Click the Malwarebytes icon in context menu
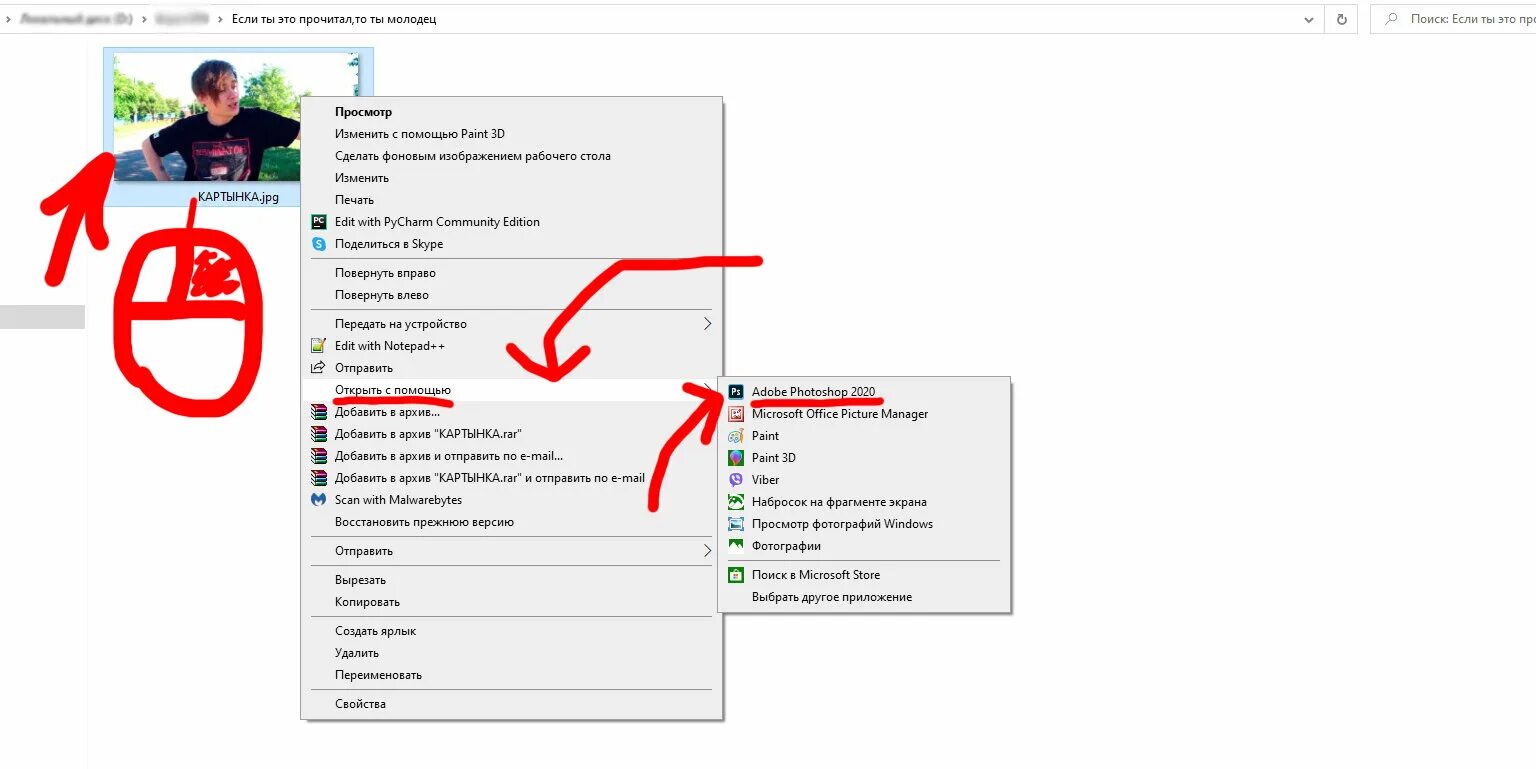The image size is (1536, 769). click(319, 500)
